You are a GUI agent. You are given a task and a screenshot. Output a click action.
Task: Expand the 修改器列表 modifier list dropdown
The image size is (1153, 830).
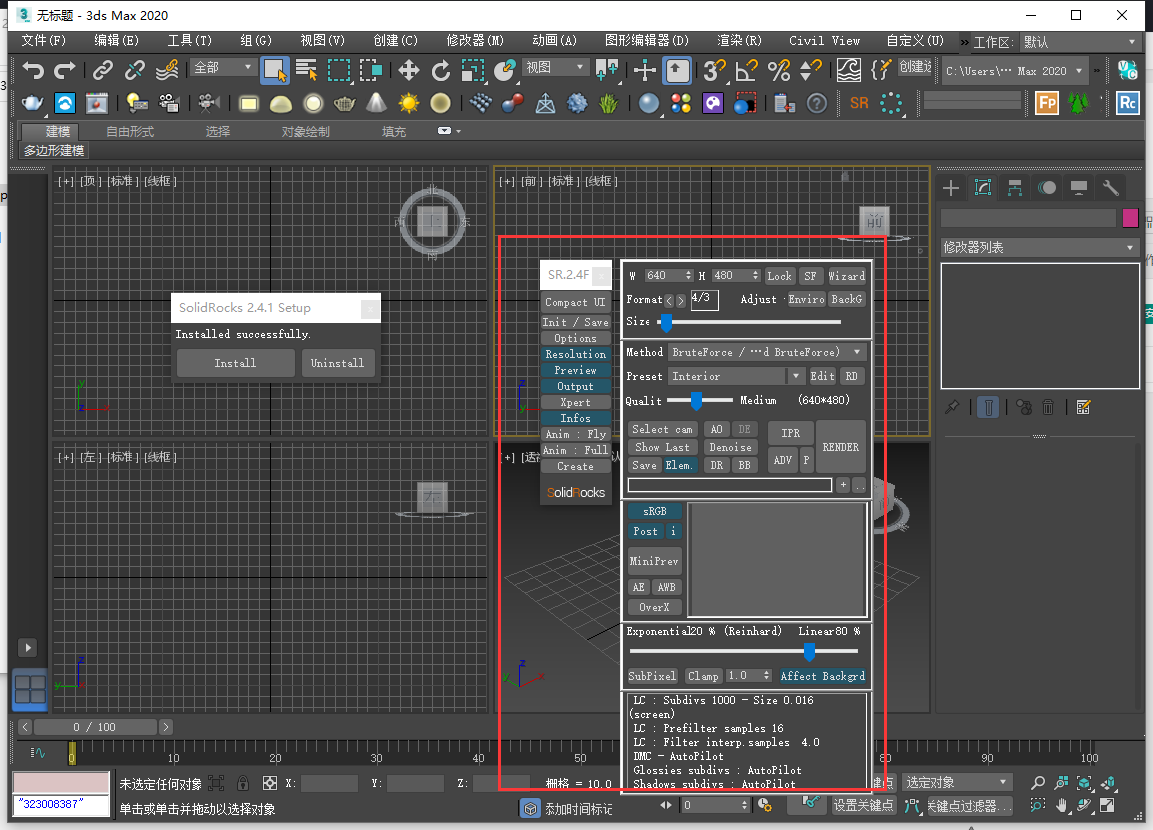click(1040, 247)
